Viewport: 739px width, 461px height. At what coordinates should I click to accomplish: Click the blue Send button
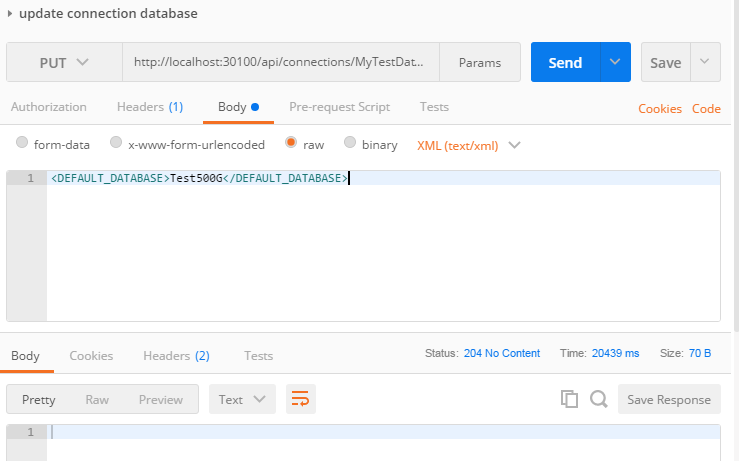click(x=566, y=62)
